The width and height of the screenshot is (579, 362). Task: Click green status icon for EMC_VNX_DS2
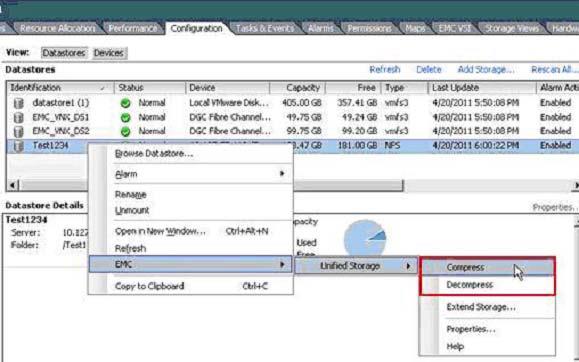(x=126, y=131)
